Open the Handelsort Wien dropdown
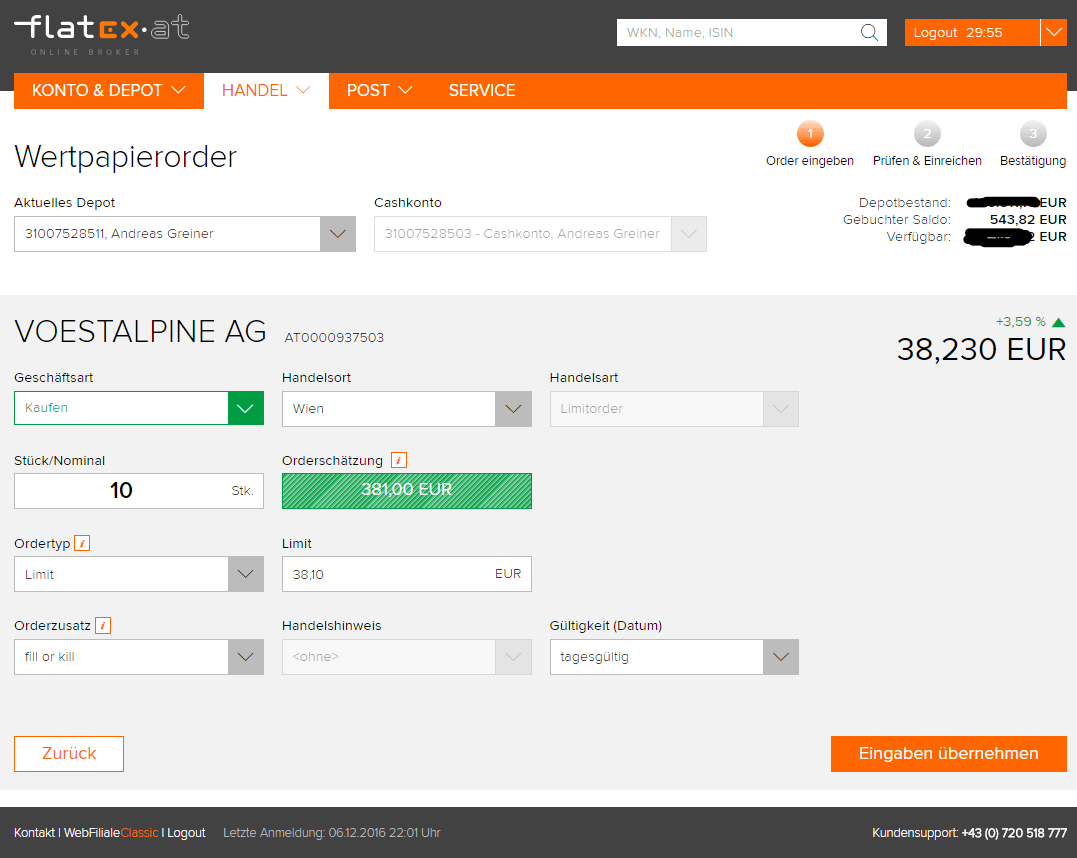Image resolution: width=1077 pixels, height=858 pixels. pos(407,409)
